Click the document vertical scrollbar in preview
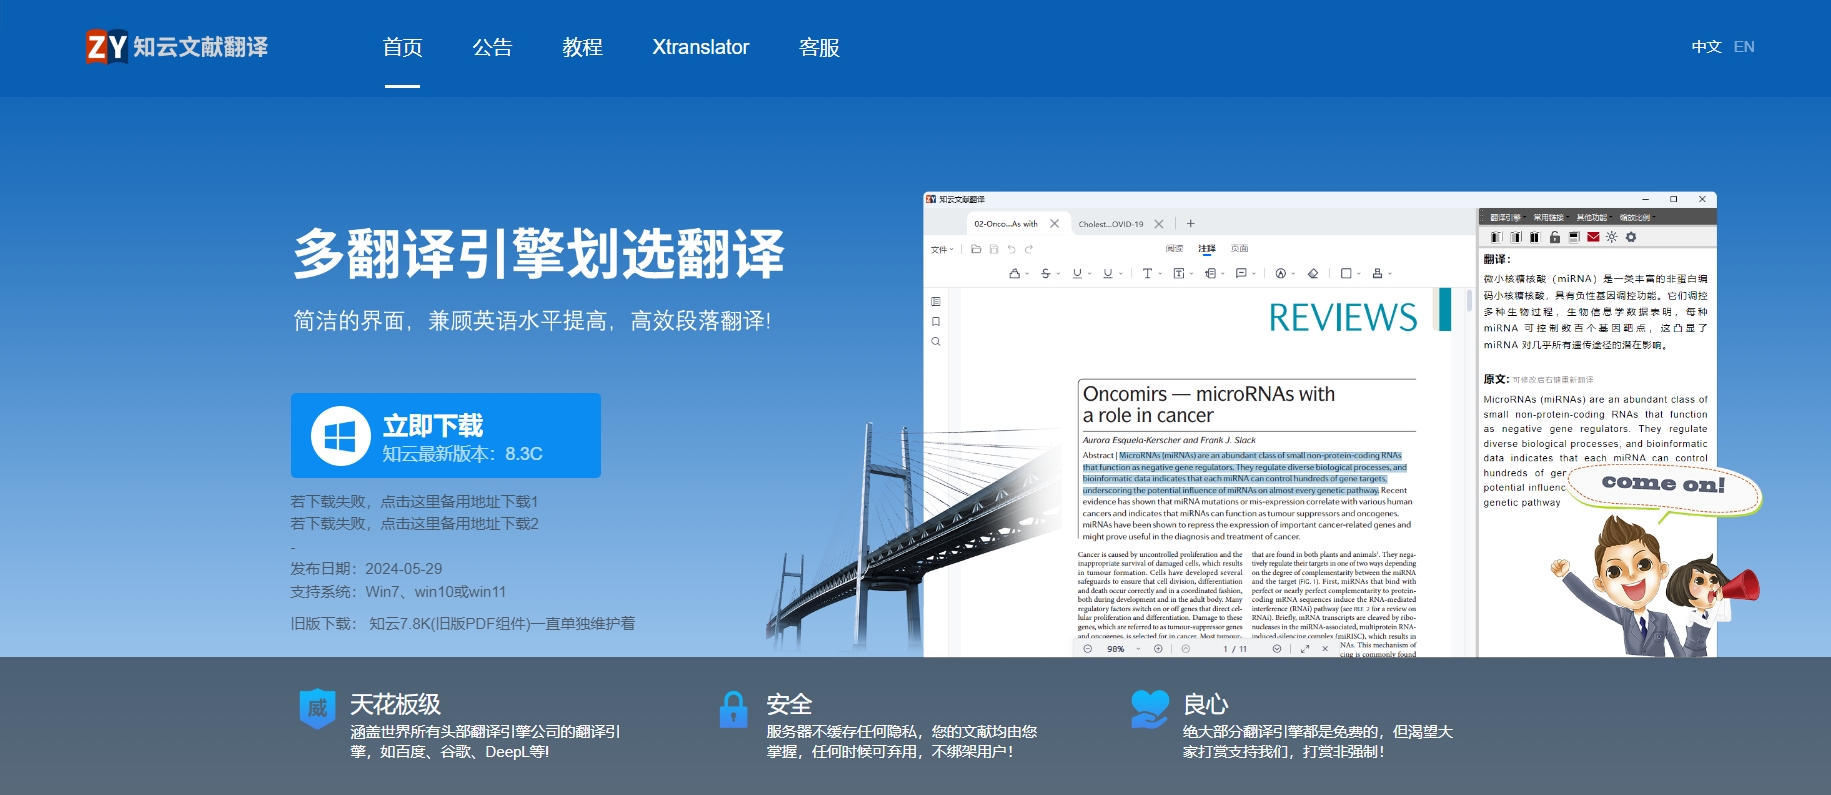Viewport: 1831px width, 795px height. [1469, 299]
